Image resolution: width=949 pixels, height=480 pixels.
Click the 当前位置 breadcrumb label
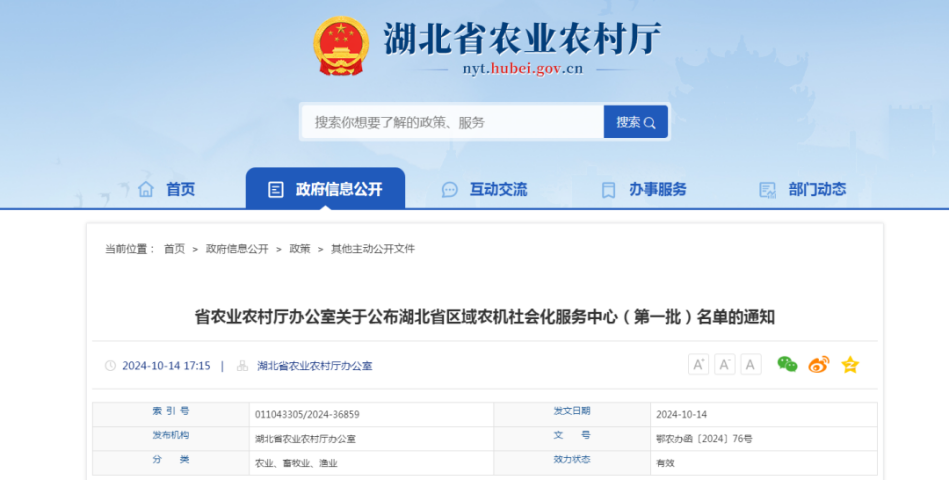pyautogui.click(x=130, y=249)
